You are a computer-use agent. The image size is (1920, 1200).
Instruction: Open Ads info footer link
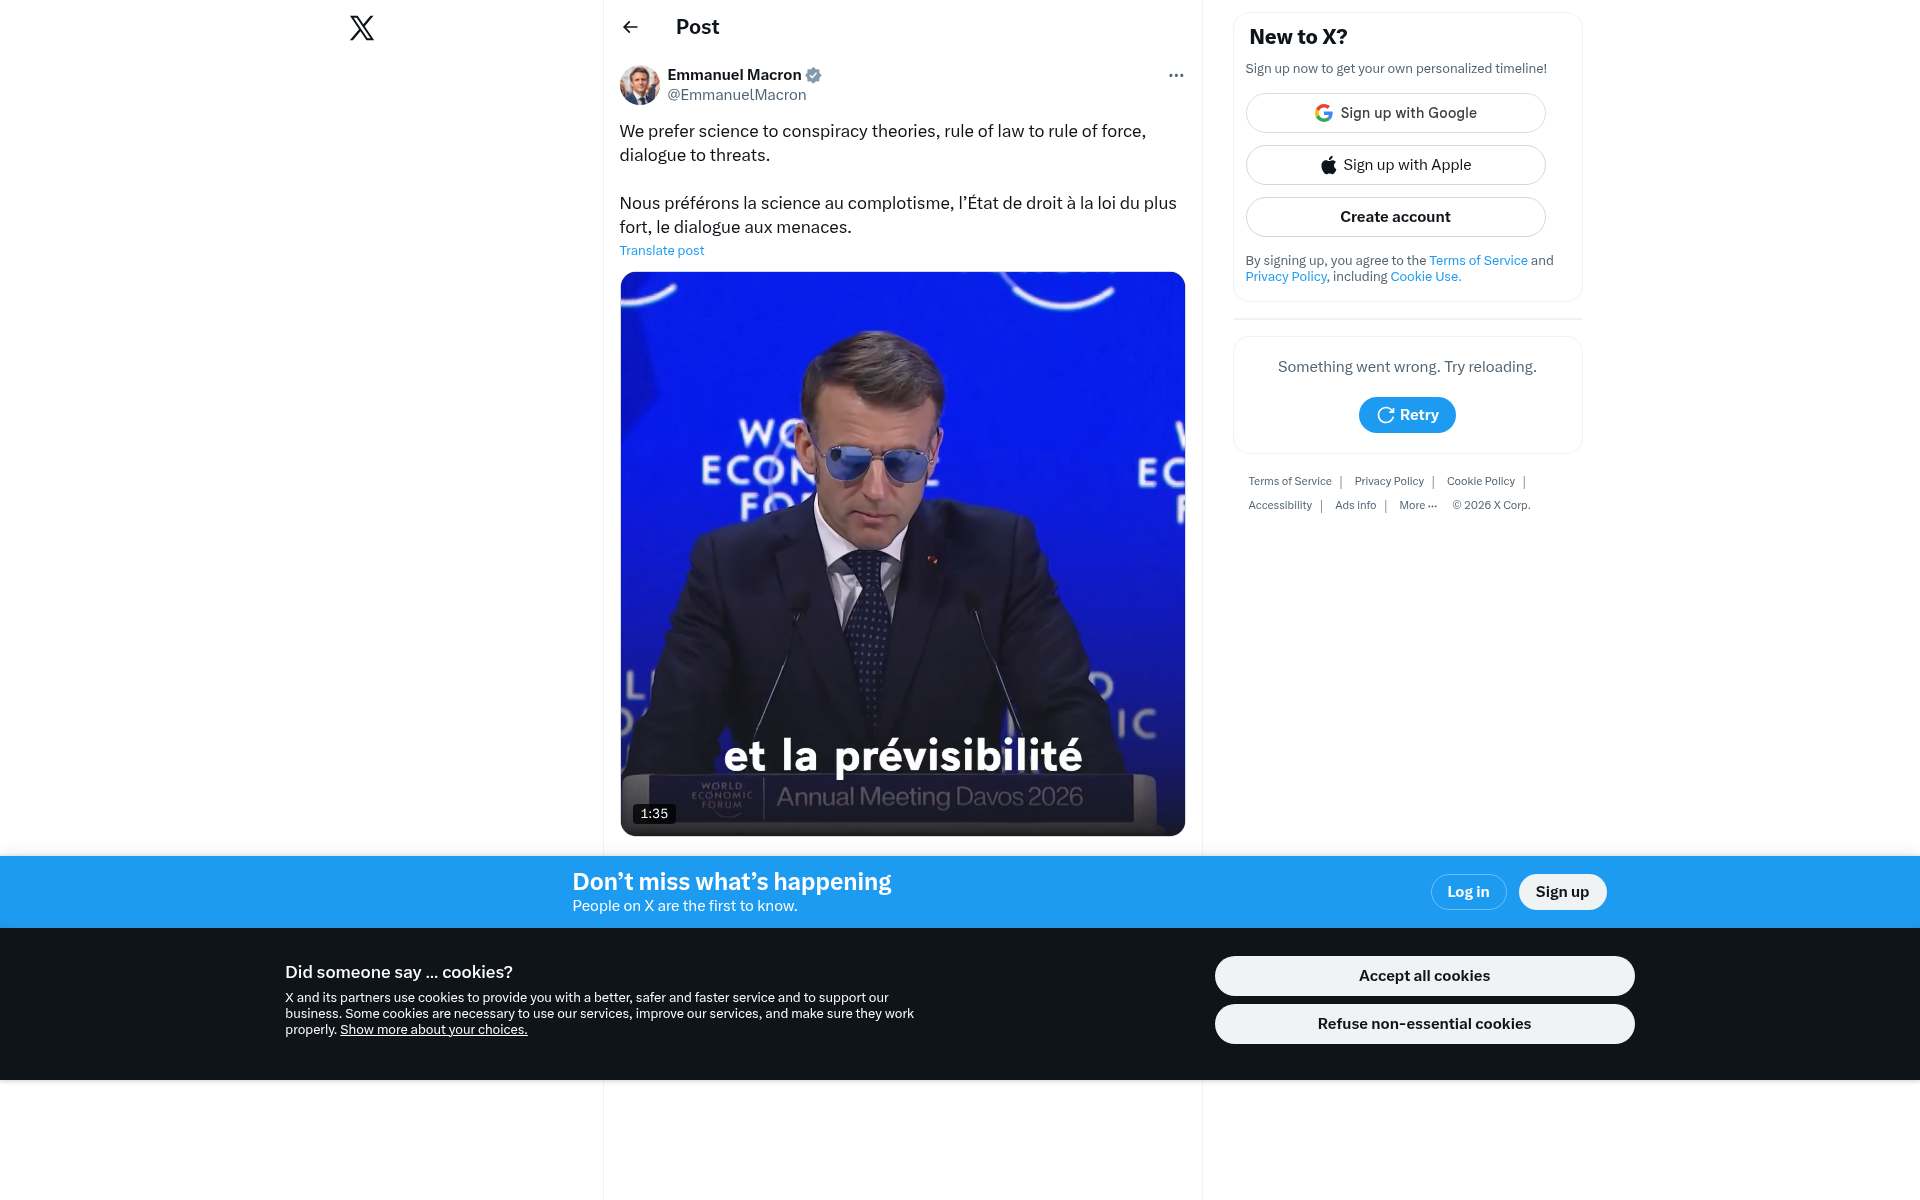coord(1355,506)
